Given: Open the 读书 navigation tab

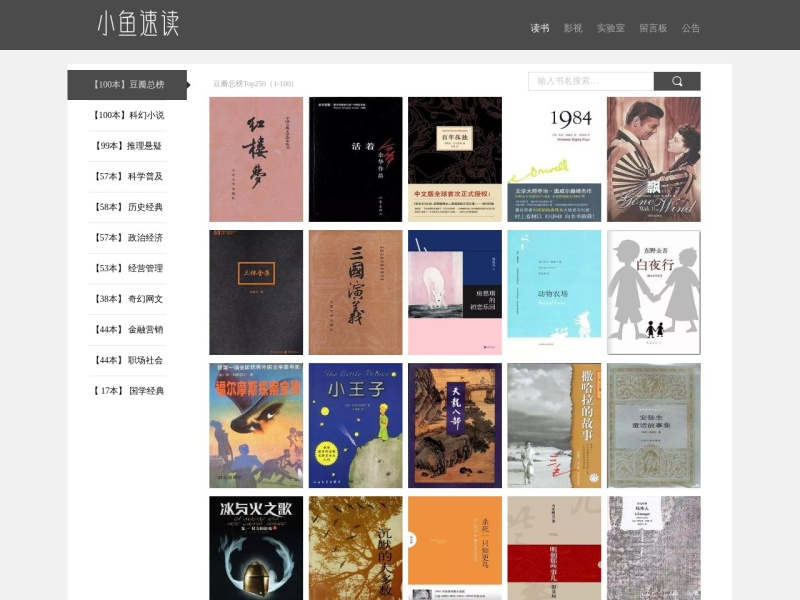Looking at the screenshot, I should [540, 28].
